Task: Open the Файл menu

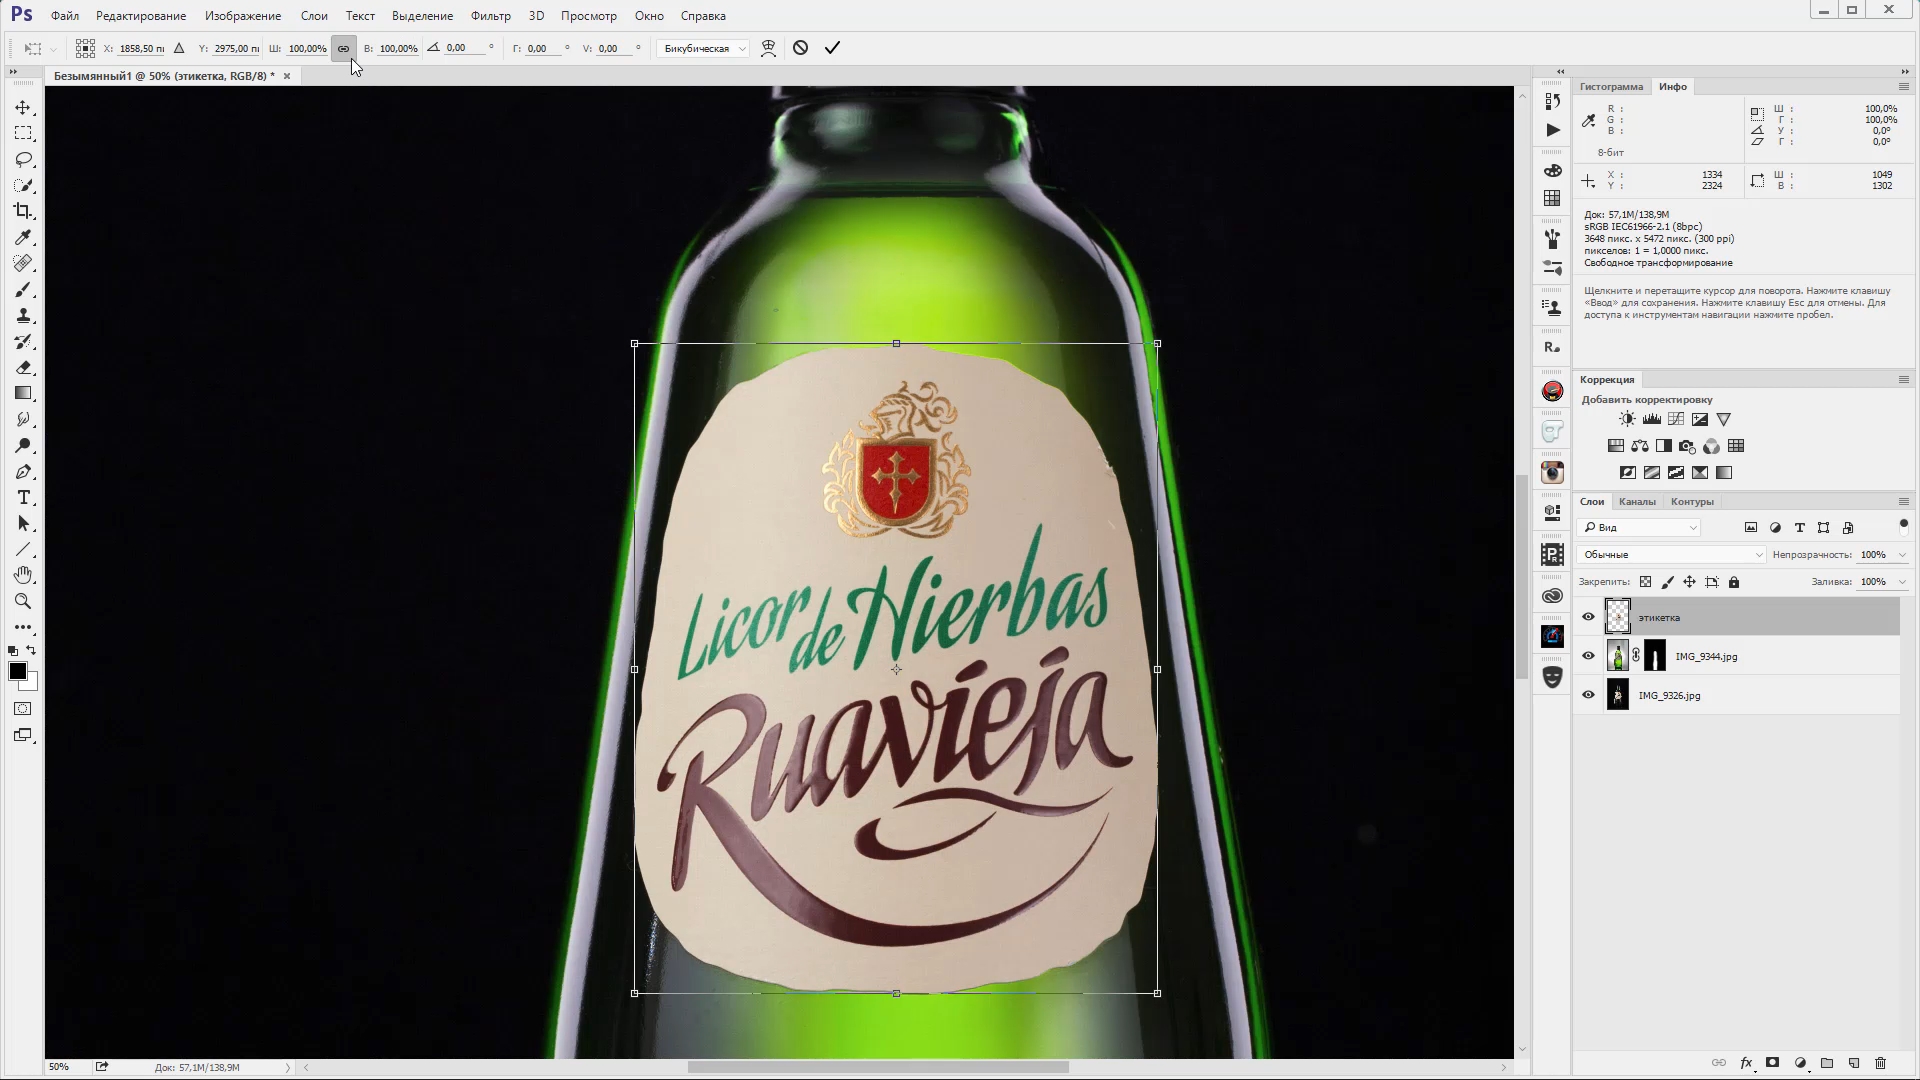Action: point(65,16)
